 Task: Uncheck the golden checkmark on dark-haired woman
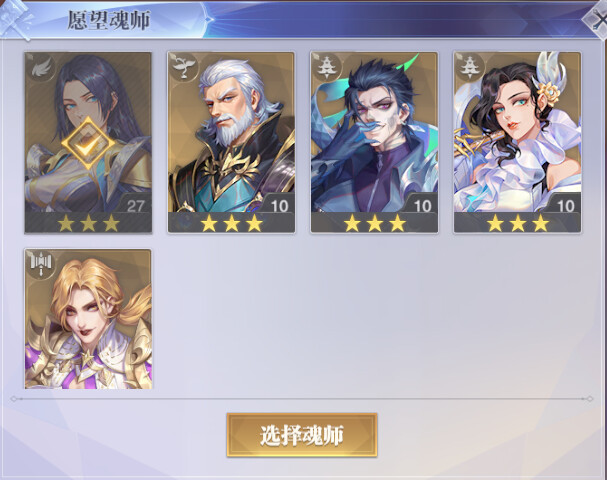tap(88, 144)
